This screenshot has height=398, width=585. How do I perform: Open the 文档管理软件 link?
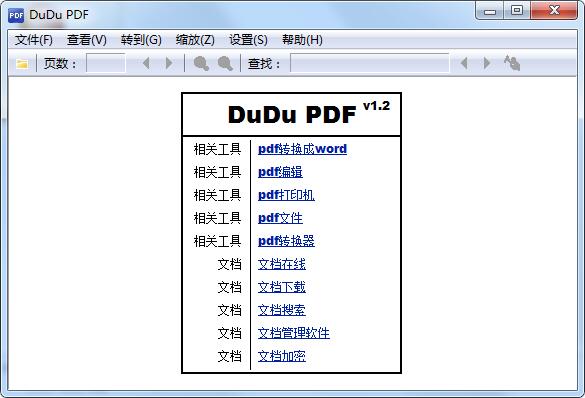coord(294,333)
